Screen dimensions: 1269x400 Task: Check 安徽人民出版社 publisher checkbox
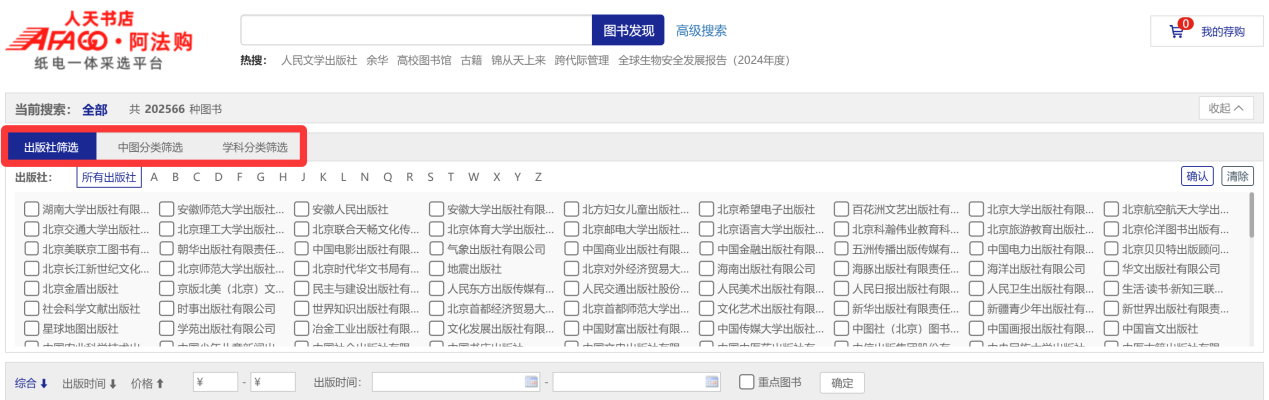tap(302, 210)
